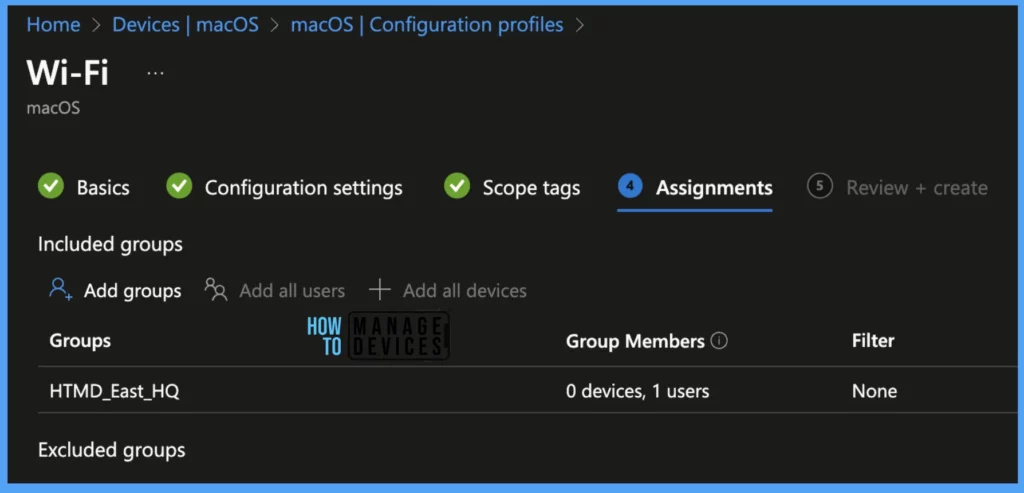Viewport: 1024px width, 493px height.
Task: Open the None filter link for HTMD_East_HQ
Action: (x=874, y=391)
